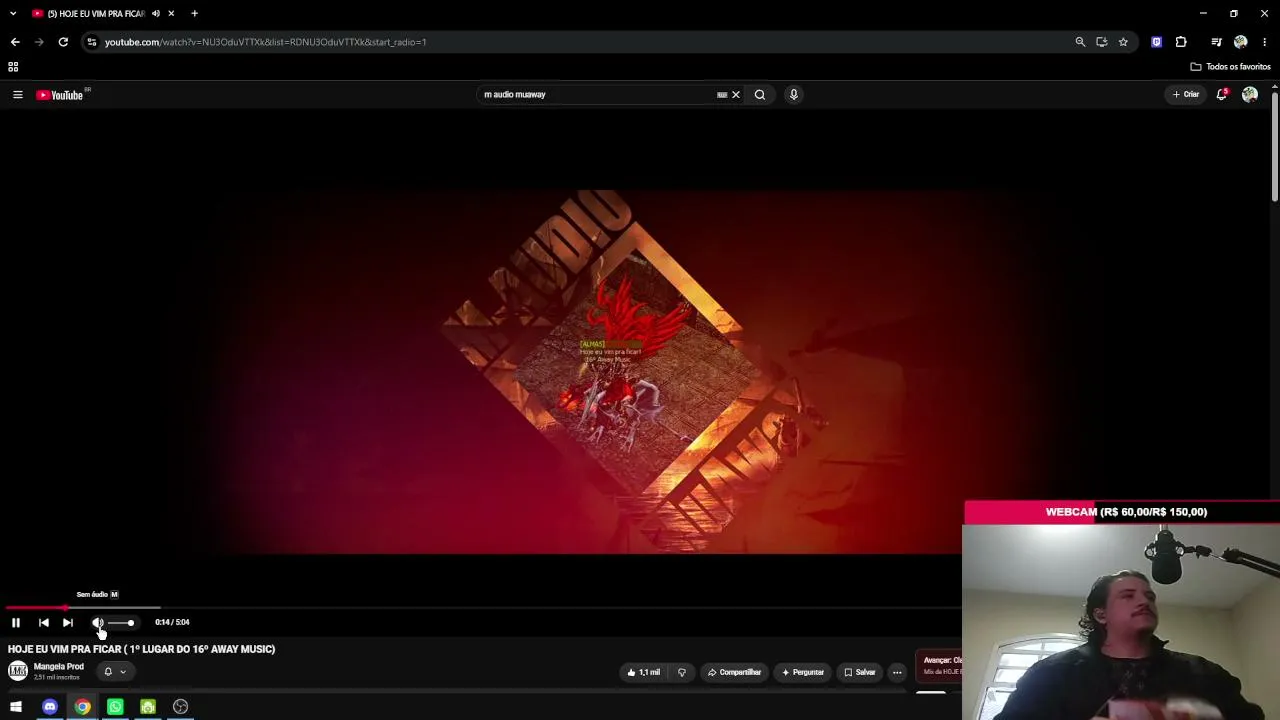Open the Mangela Prod channel avatar
Viewport: 1280px width, 720px height.
coord(18,671)
